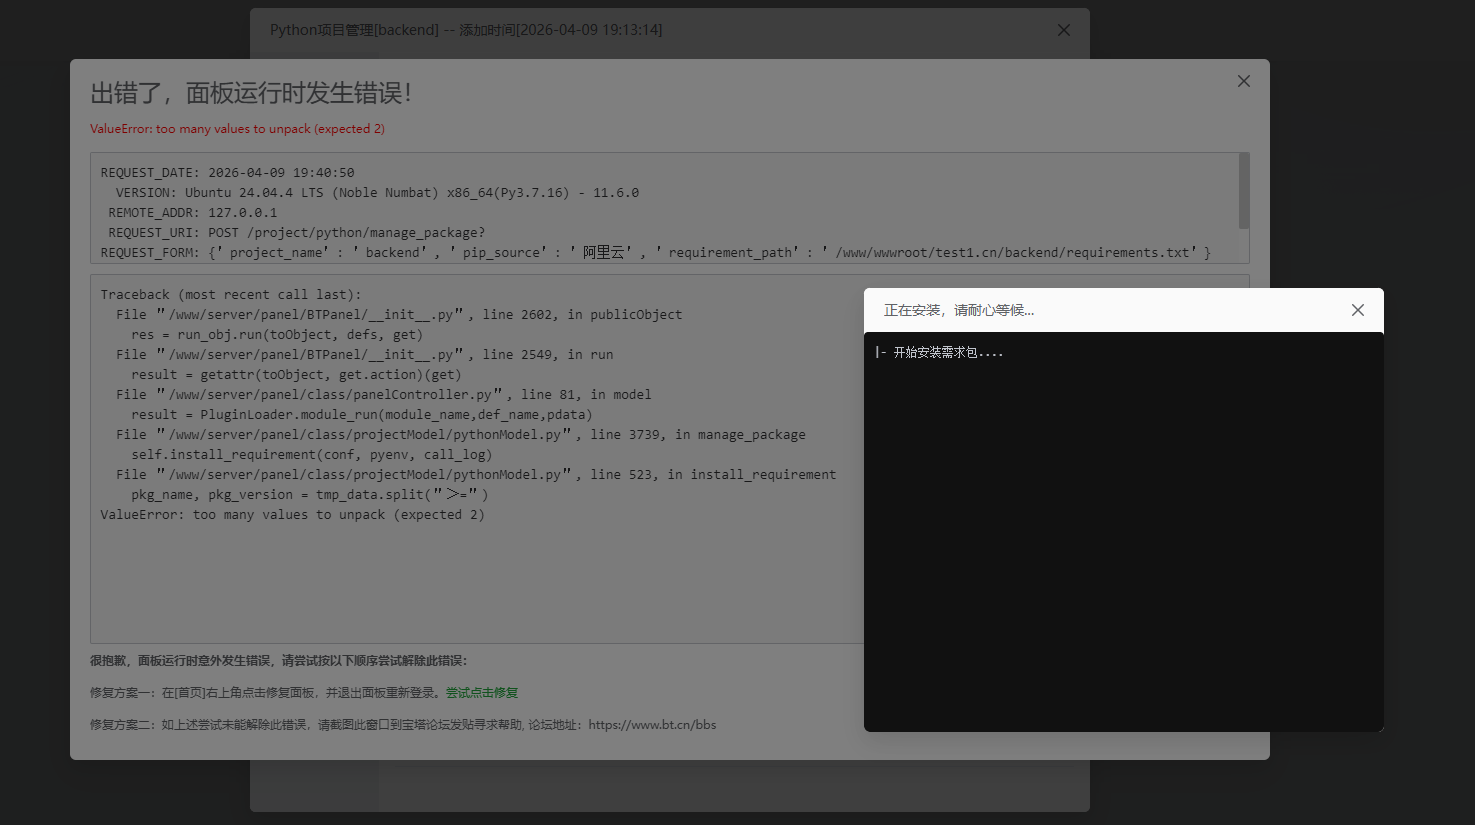The height and width of the screenshot is (825, 1475).
Task: Close the 正在安装 installation popup
Action: (x=1357, y=310)
